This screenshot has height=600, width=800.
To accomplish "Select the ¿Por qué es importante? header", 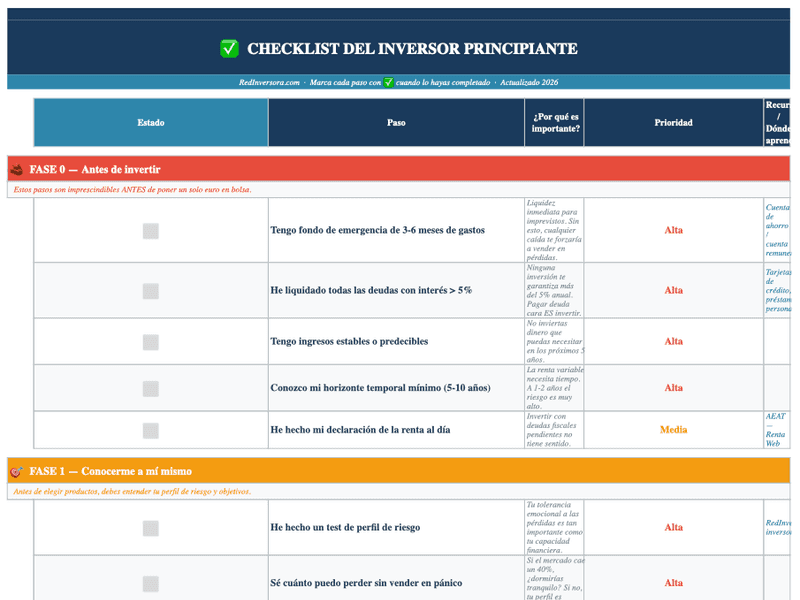I will (x=555, y=122).
